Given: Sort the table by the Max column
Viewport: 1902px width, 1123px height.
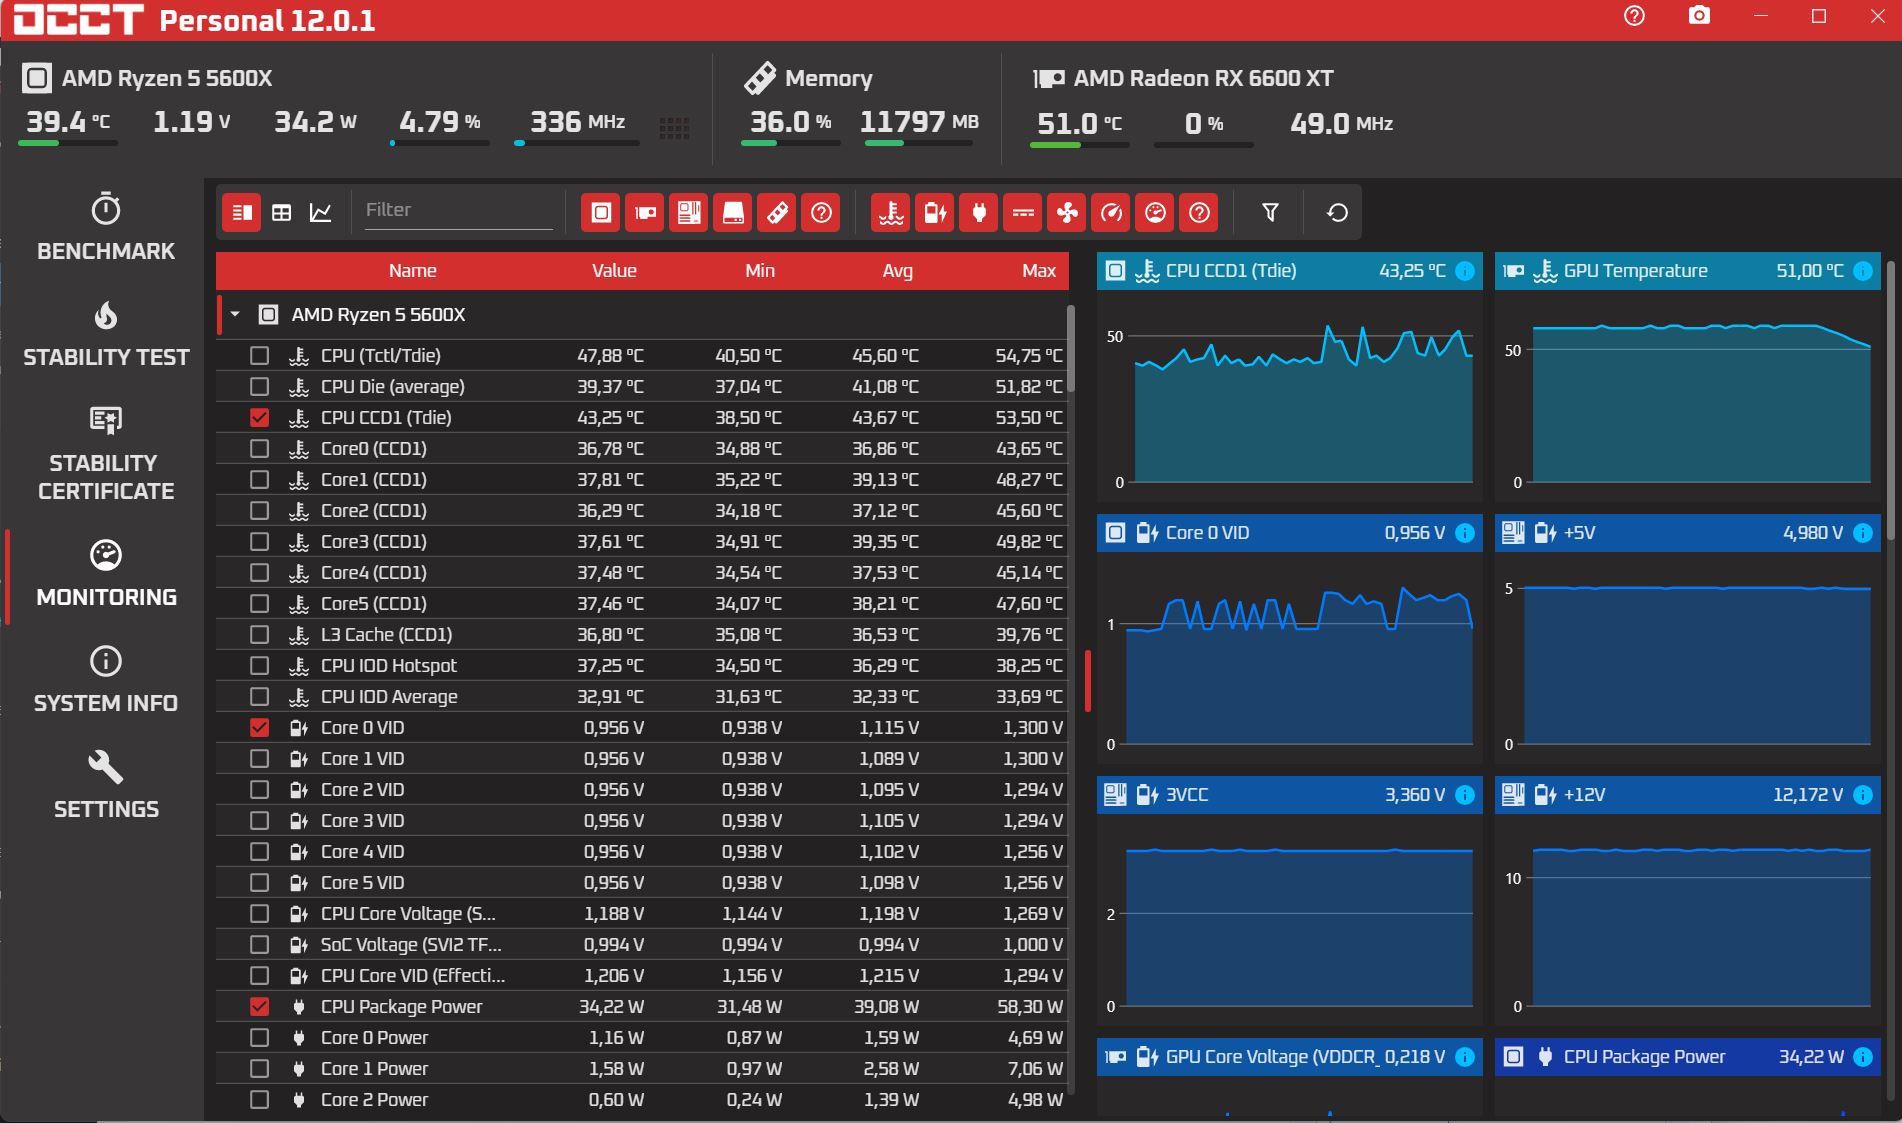Looking at the screenshot, I should (1039, 271).
